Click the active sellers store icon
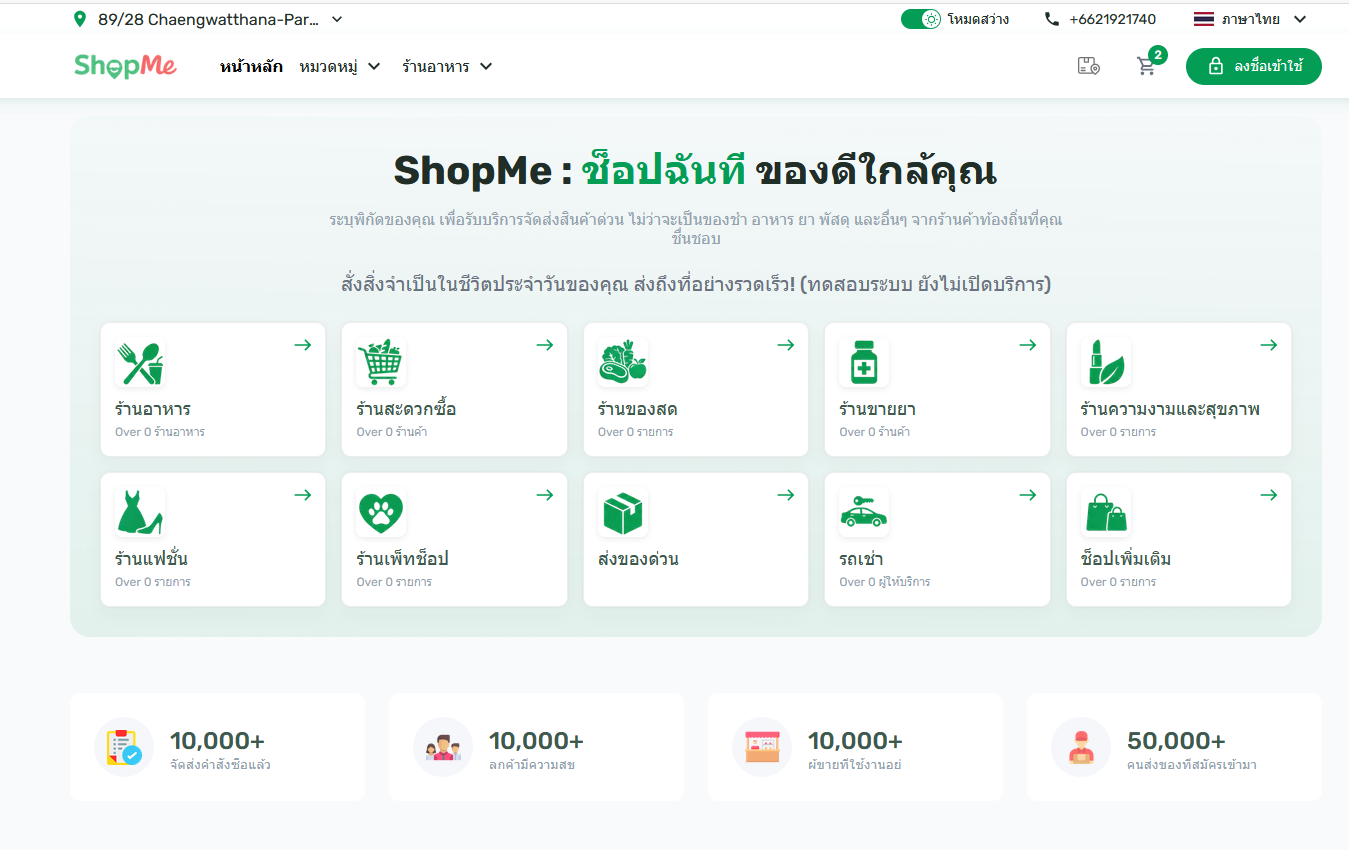Image resolution: width=1349 pixels, height=850 pixels. (x=762, y=747)
